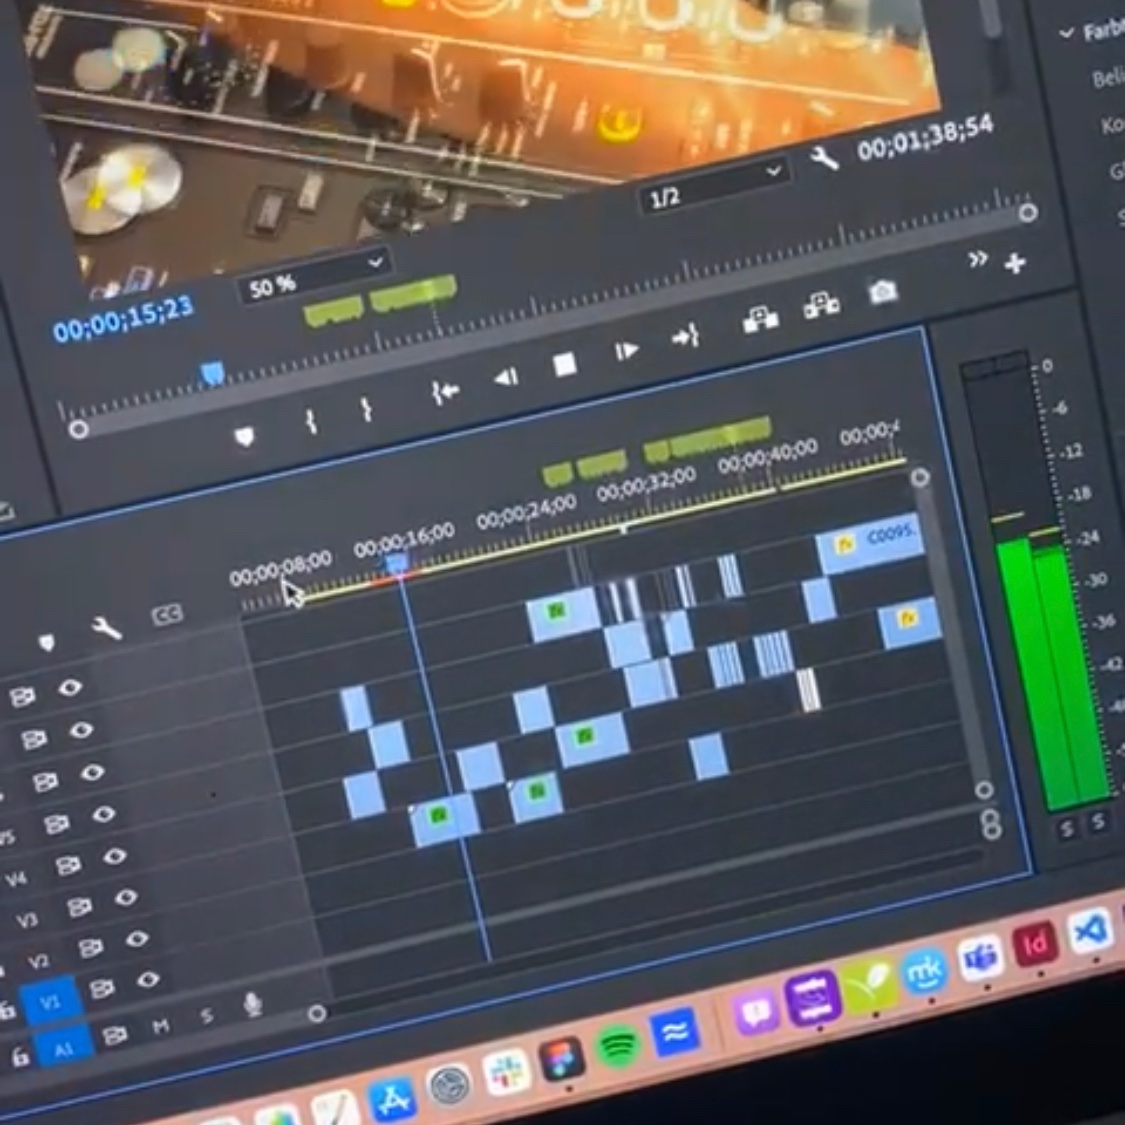The image size is (1125, 1125).
Task: Open the button editor plus icon
Action: pos(1015,264)
